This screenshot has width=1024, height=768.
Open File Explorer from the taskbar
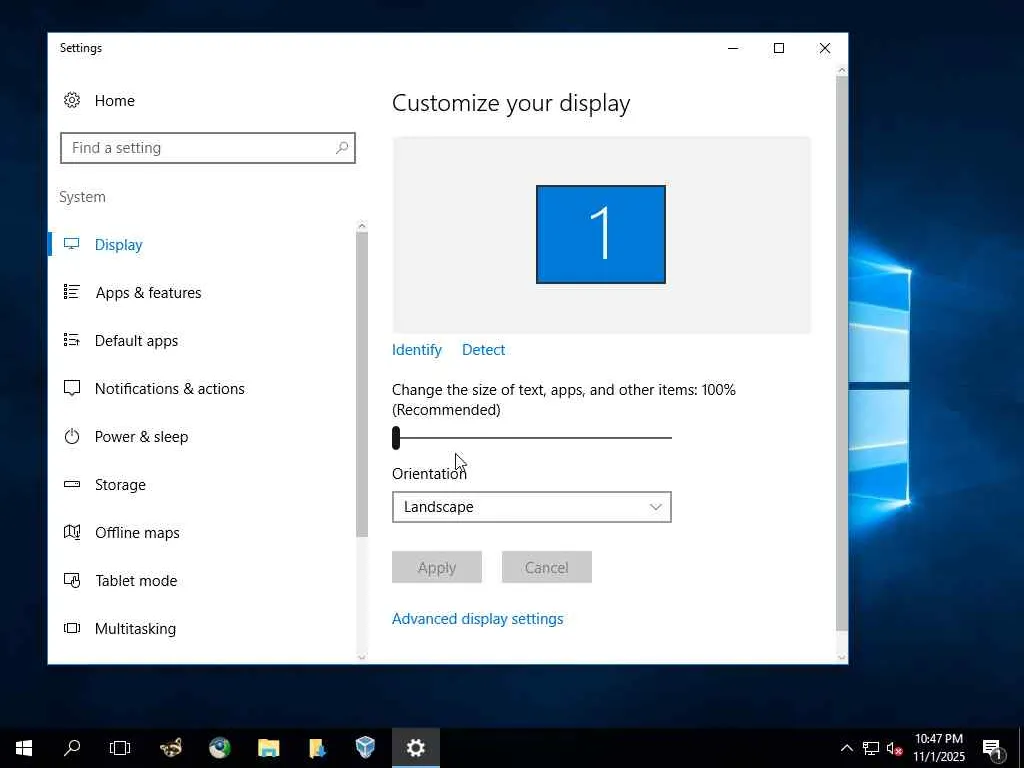point(268,748)
